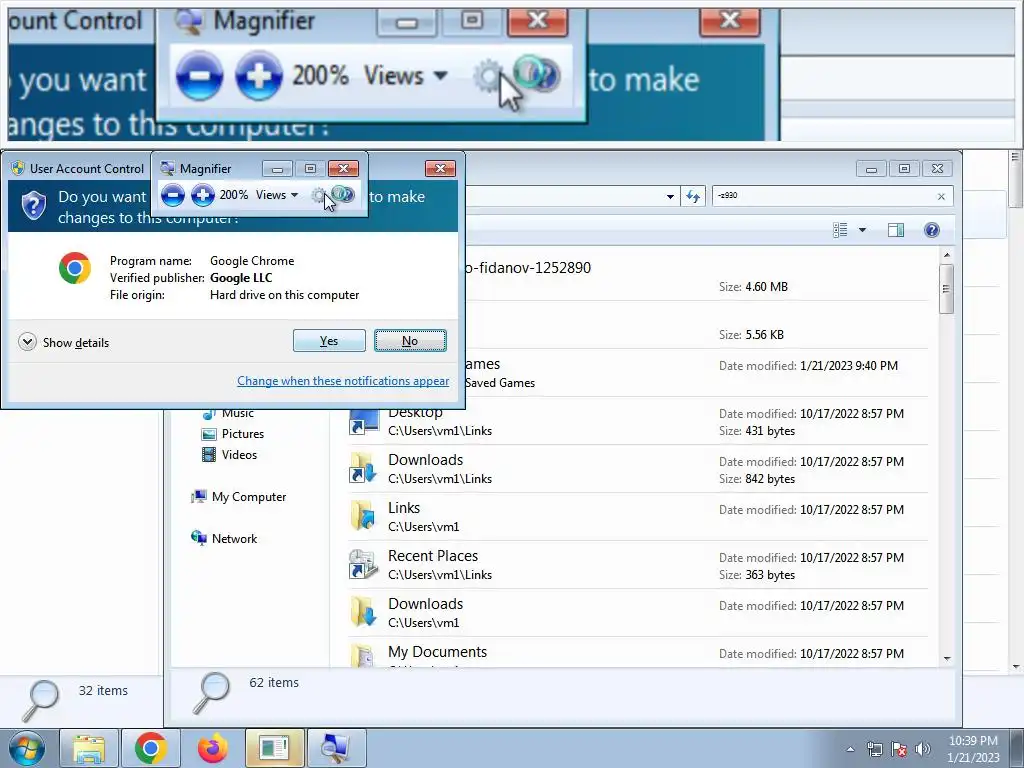Open Firefox from taskbar
Viewport: 1024px width, 768px height.
pyautogui.click(x=213, y=748)
